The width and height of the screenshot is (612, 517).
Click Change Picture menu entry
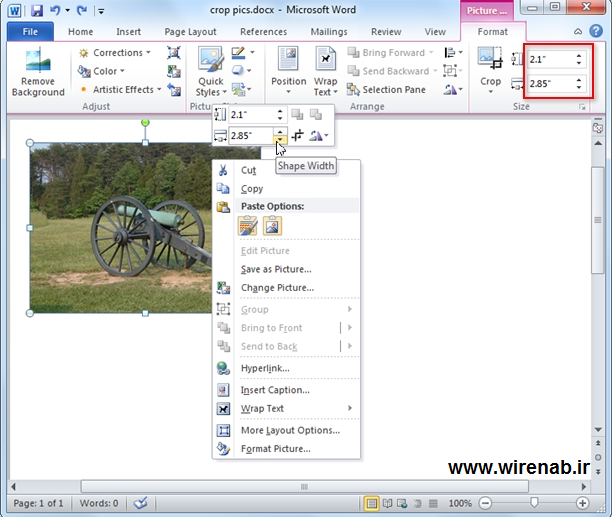point(277,288)
